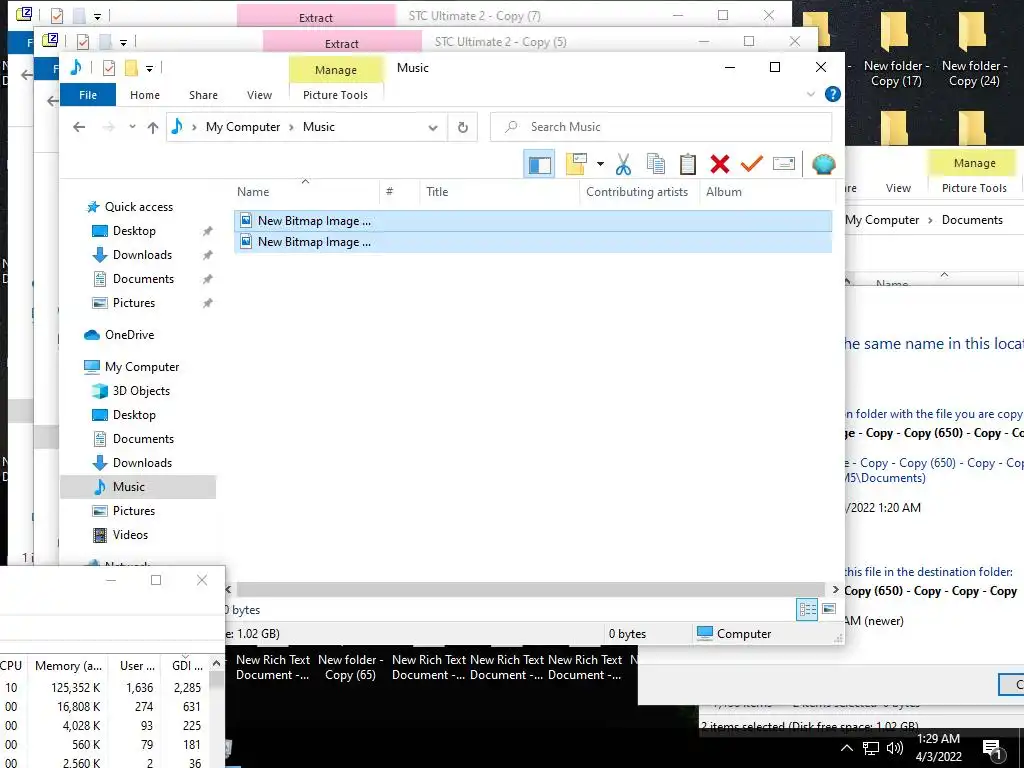Go back with the Back arrow
The image size is (1024, 768).
(x=79, y=127)
